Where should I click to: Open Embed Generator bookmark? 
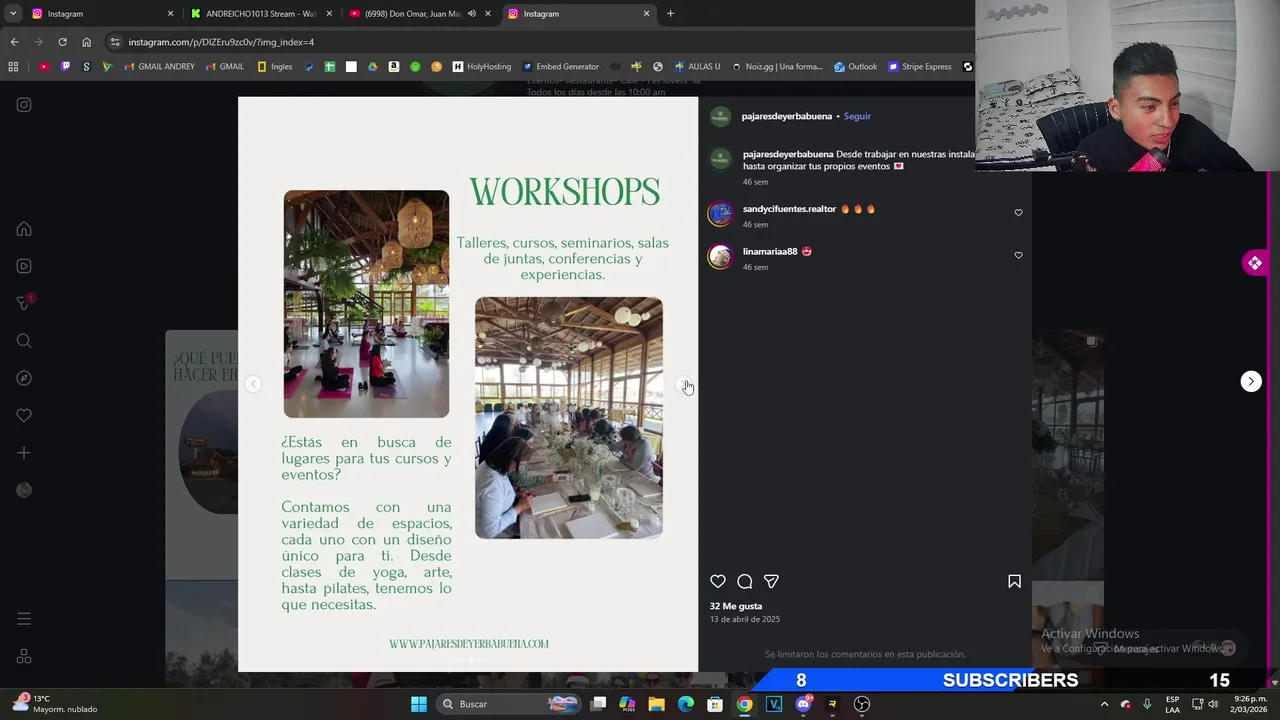[x=560, y=67]
